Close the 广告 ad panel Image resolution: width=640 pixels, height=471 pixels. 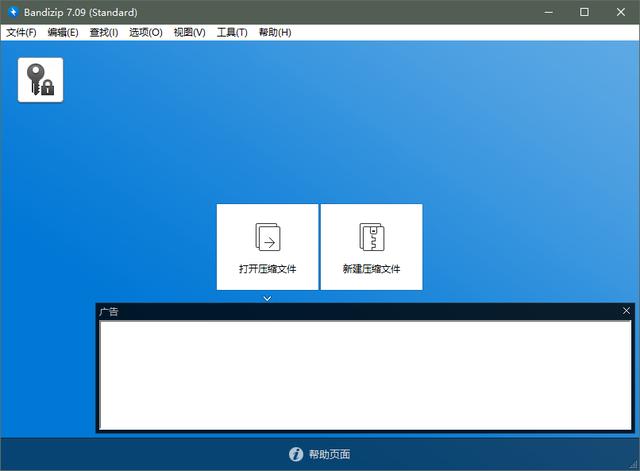(626, 311)
